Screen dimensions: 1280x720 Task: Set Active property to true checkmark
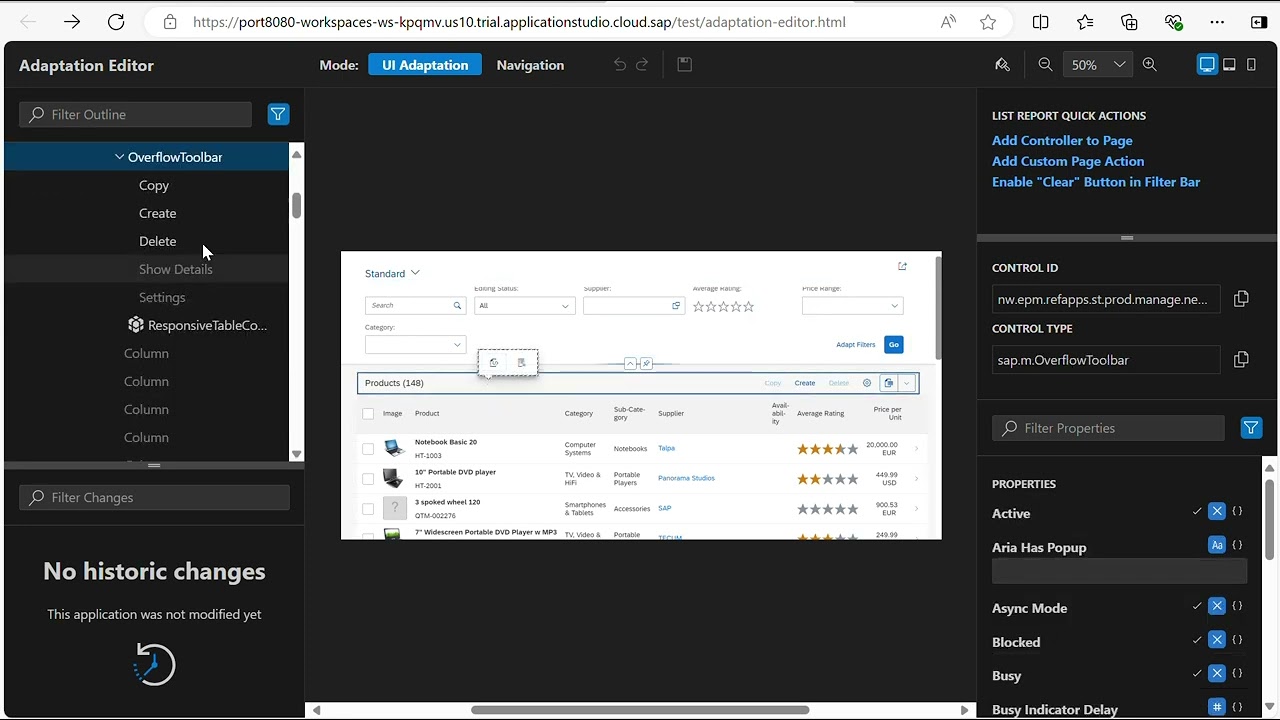click(1197, 512)
